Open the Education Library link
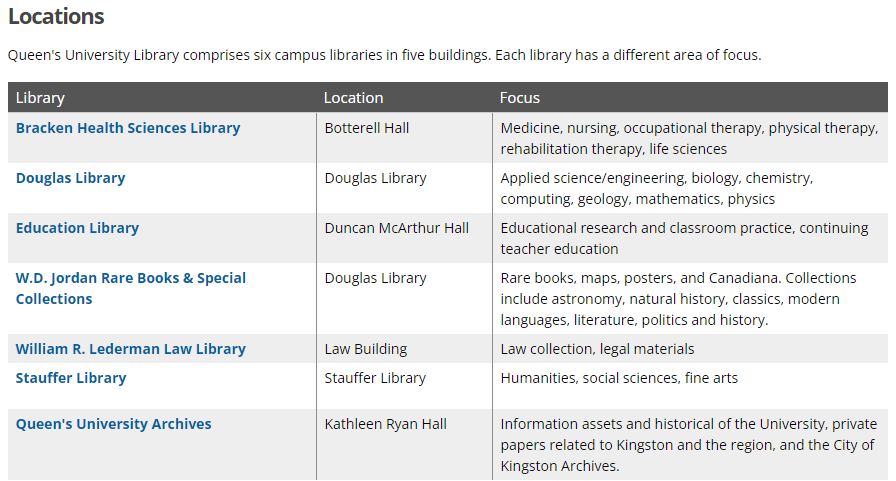Screen dimensions: 896x481 (x=77, y=228)
